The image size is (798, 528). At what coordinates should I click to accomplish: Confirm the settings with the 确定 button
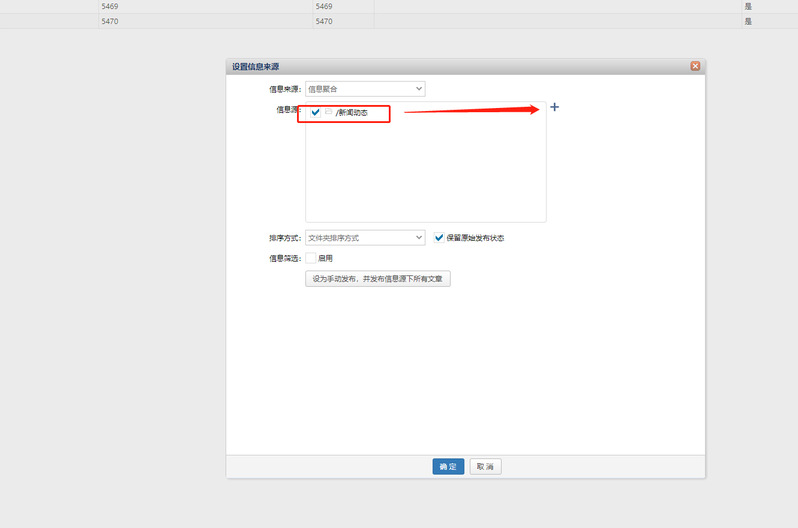pos(448,467)
